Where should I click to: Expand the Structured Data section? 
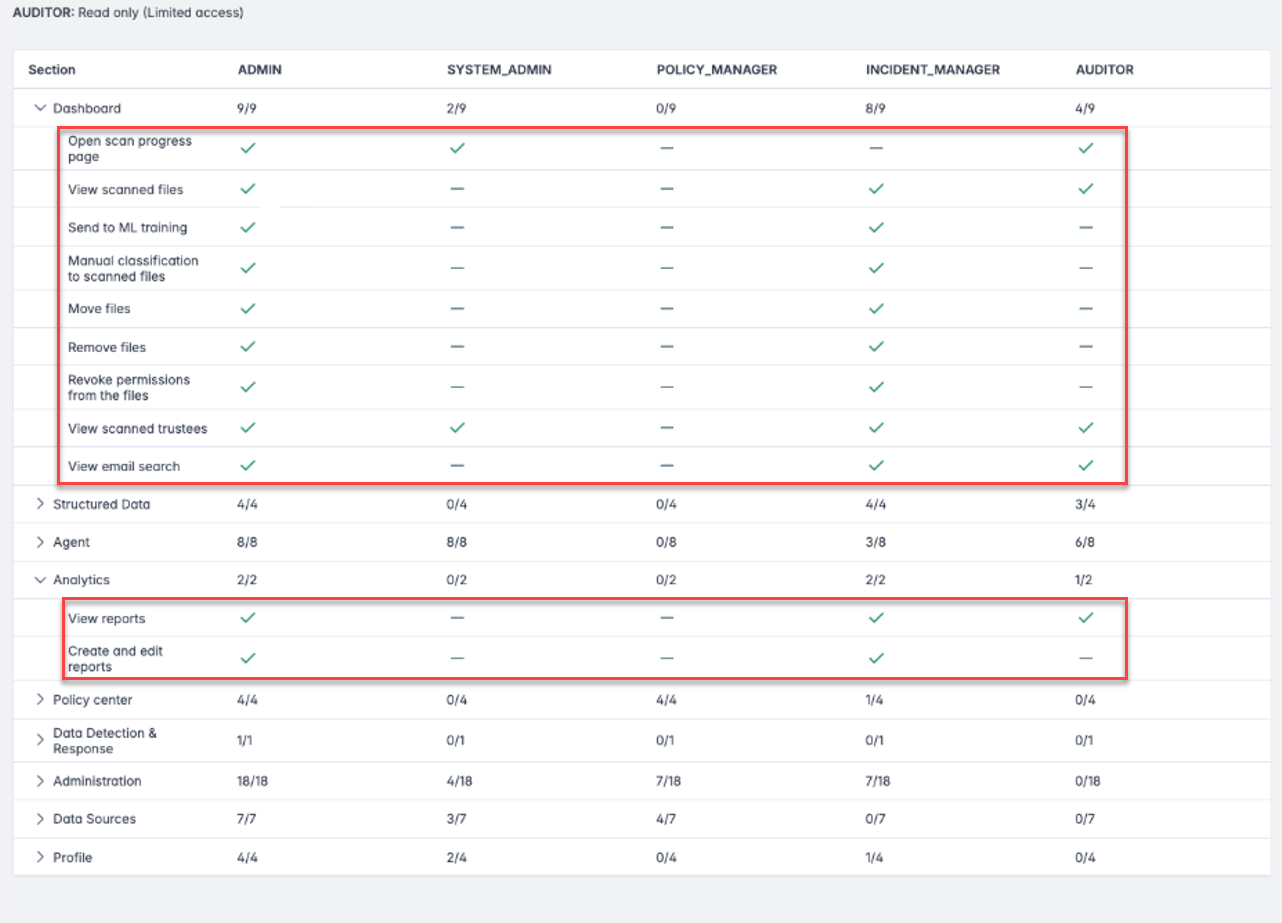tap(40, 504)
